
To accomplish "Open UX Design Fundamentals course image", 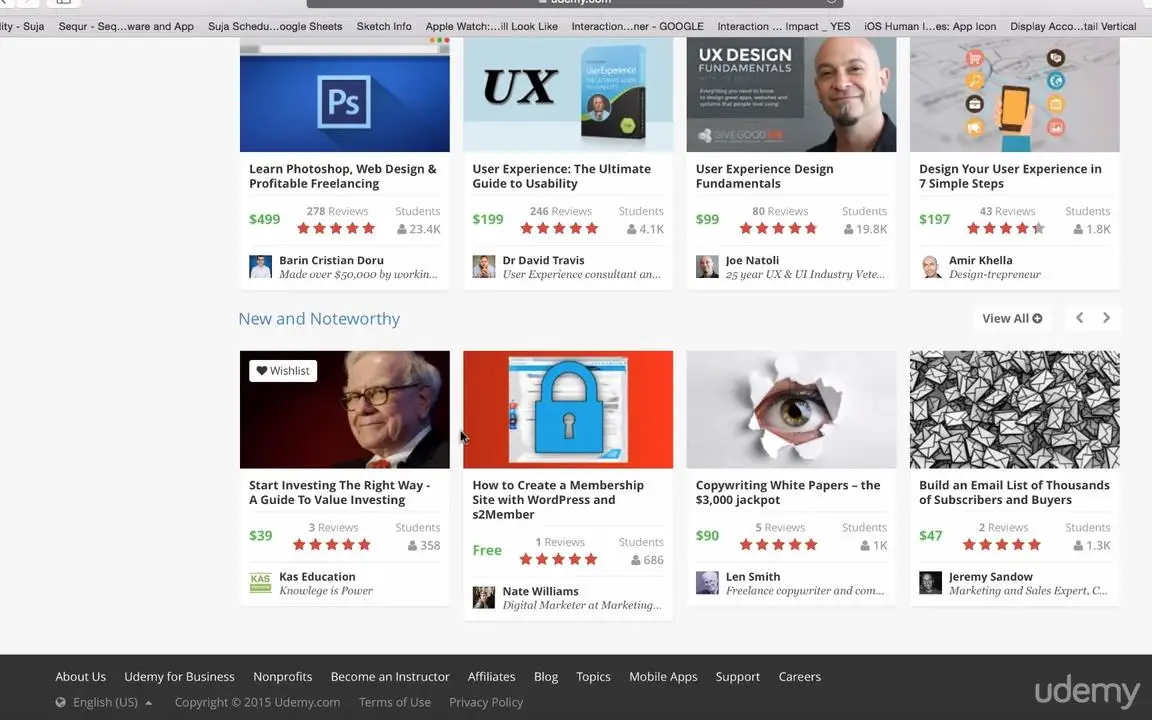I will pyautogui.click(x=791, y=95).
